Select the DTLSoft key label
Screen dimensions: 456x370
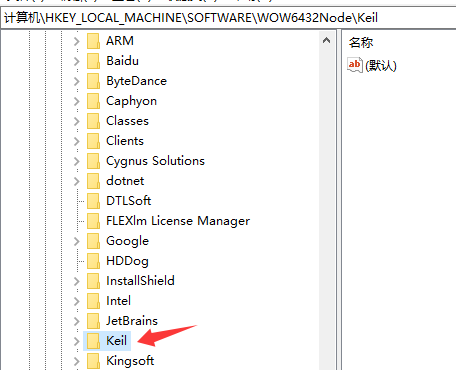[129, 201]
